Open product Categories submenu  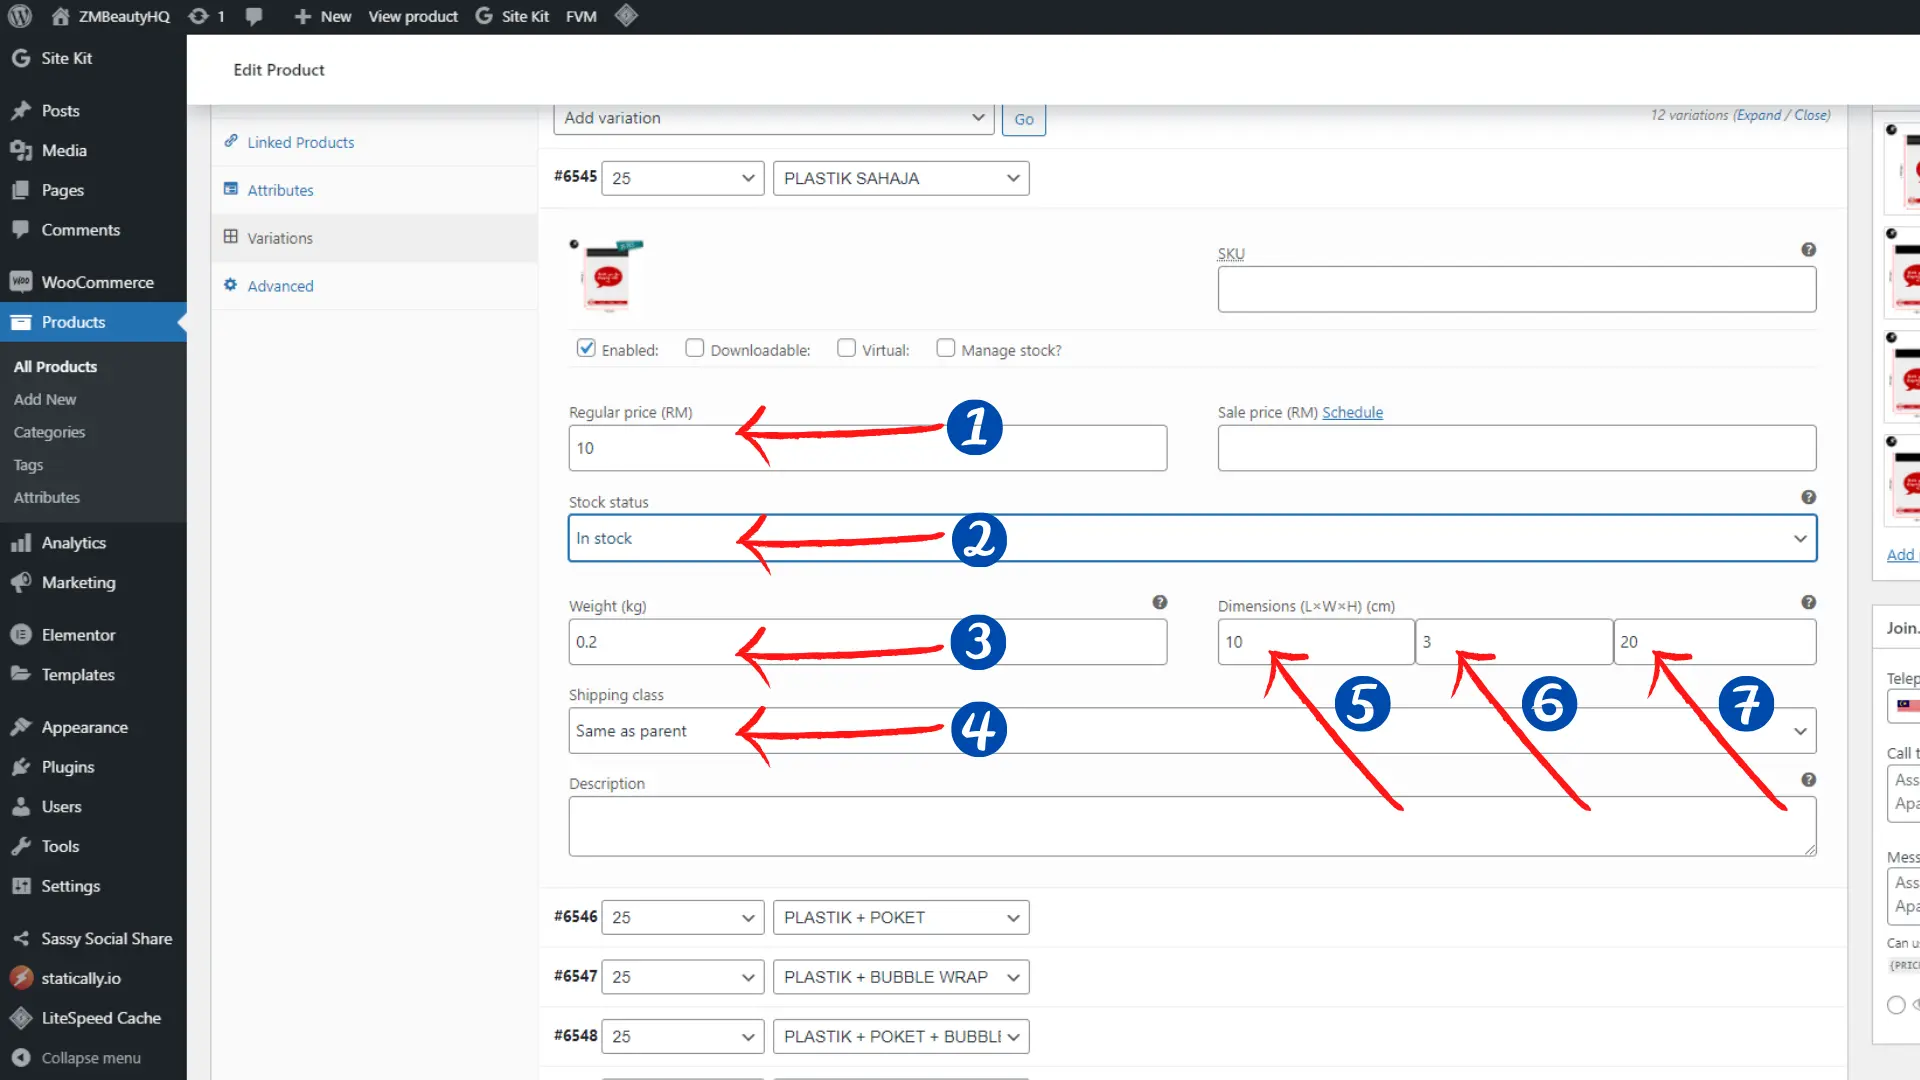click(49, 432)
